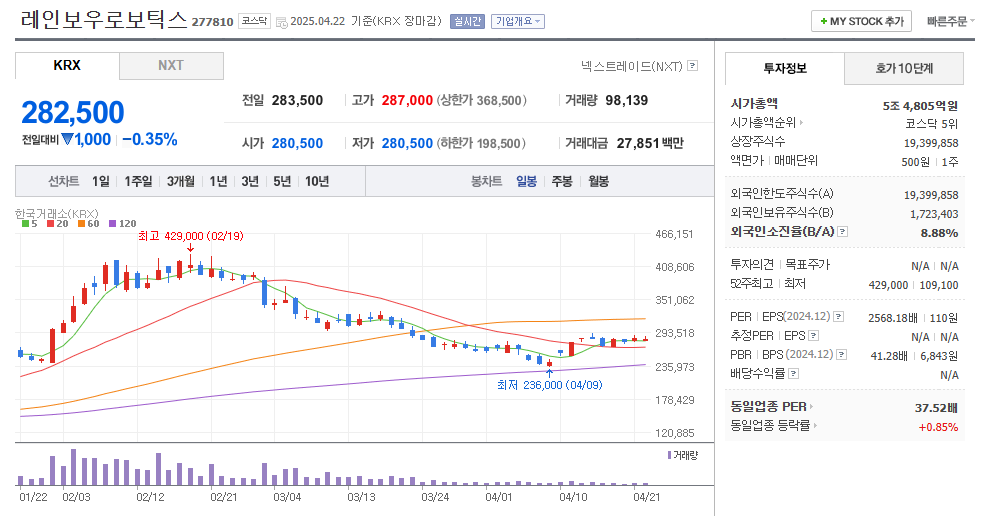Show the 1주일 line chart
Viewport: 988px width, 516px height.
pyautogui.click(x=138, y=181)
